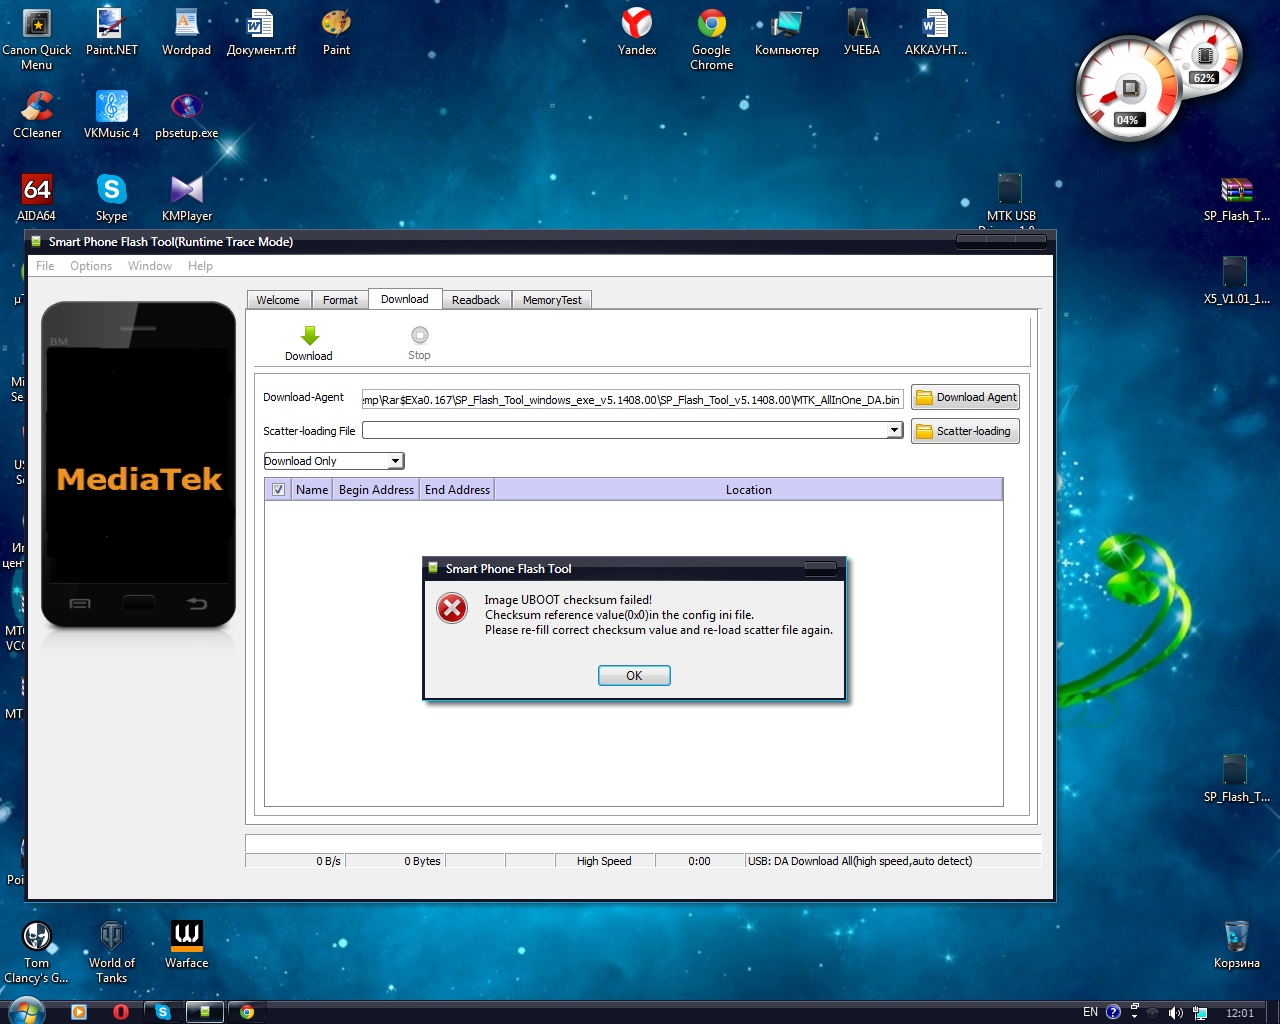
Task: Switch to the Readback tab
Action: pos(475,300)
